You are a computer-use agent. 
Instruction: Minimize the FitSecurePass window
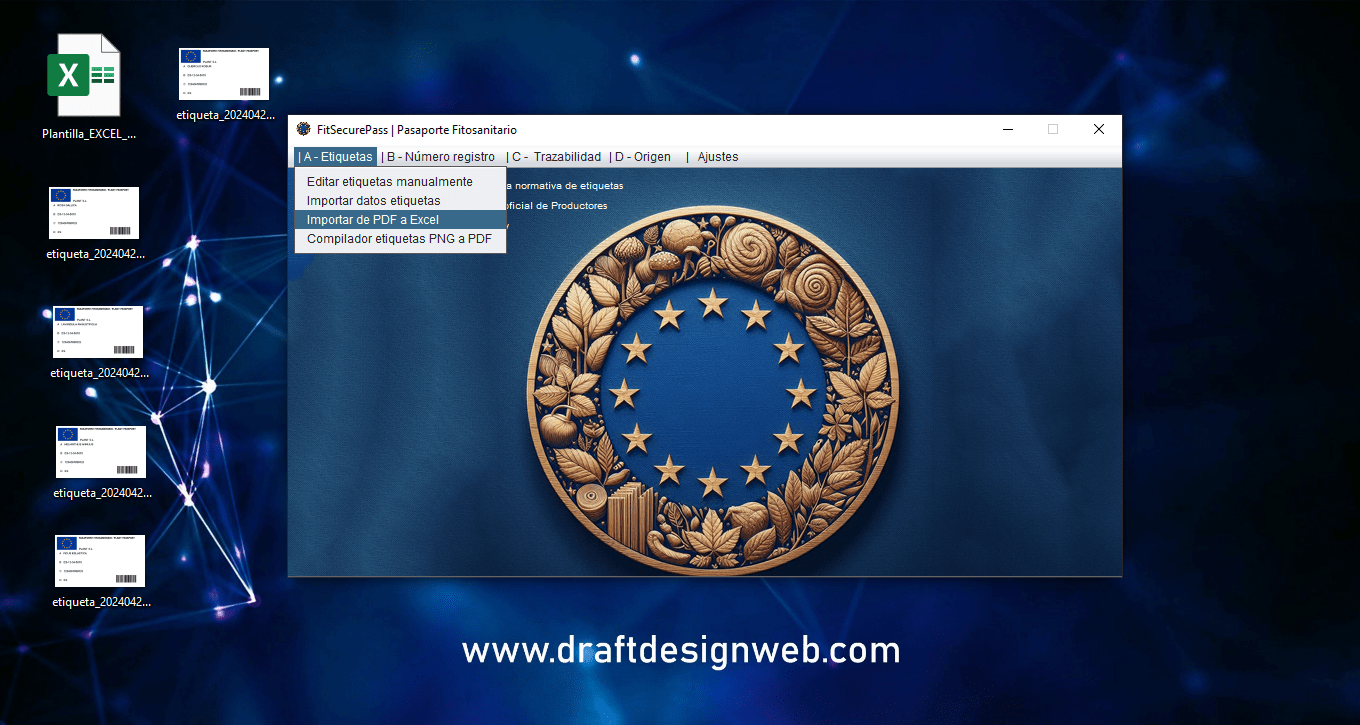1008,129
